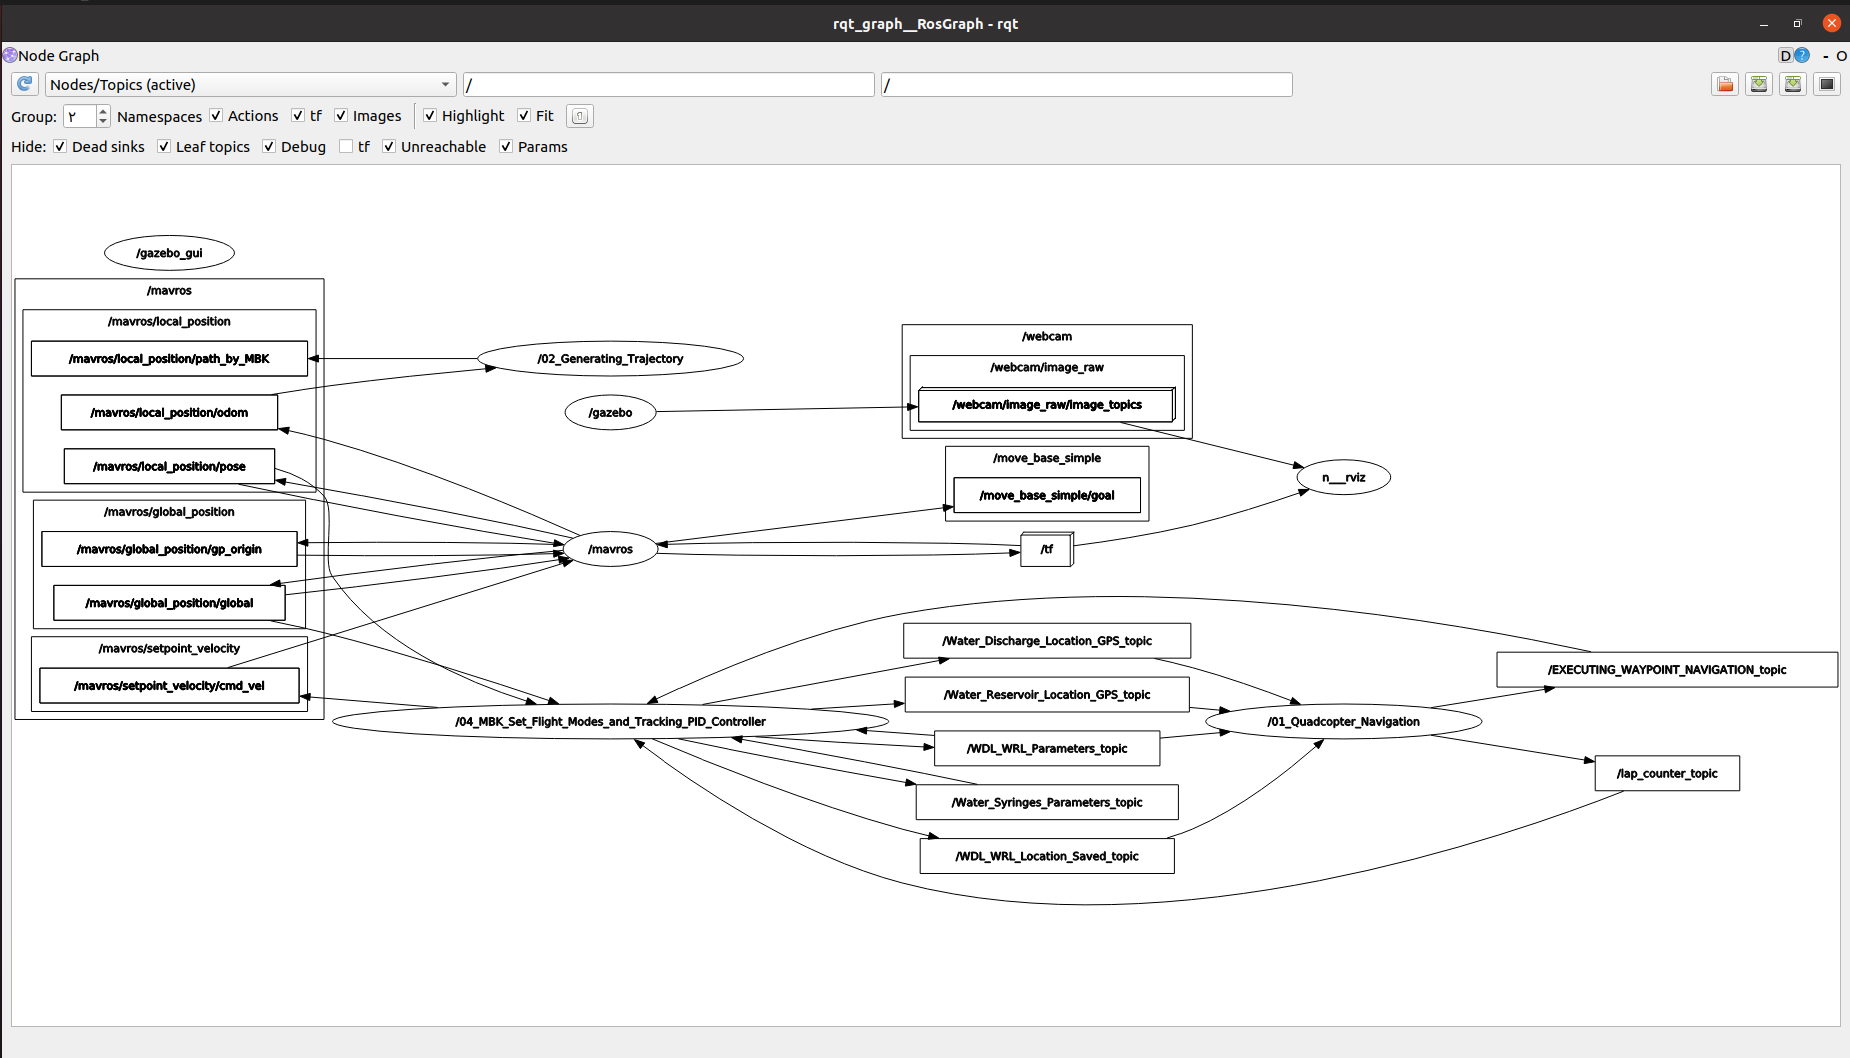Select the /01_Quadcopter_Navigation node

pyautogui.click(x=1343, y=722)
